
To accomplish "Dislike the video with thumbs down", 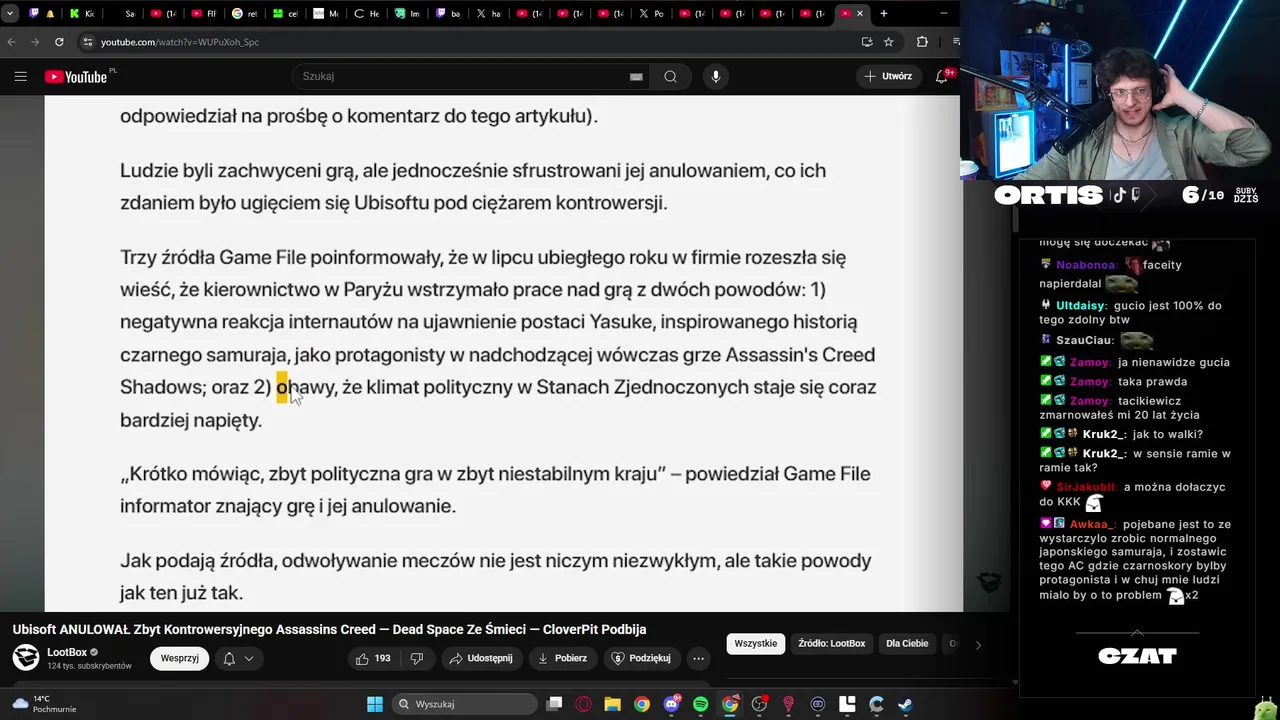I will pos(417,658).
